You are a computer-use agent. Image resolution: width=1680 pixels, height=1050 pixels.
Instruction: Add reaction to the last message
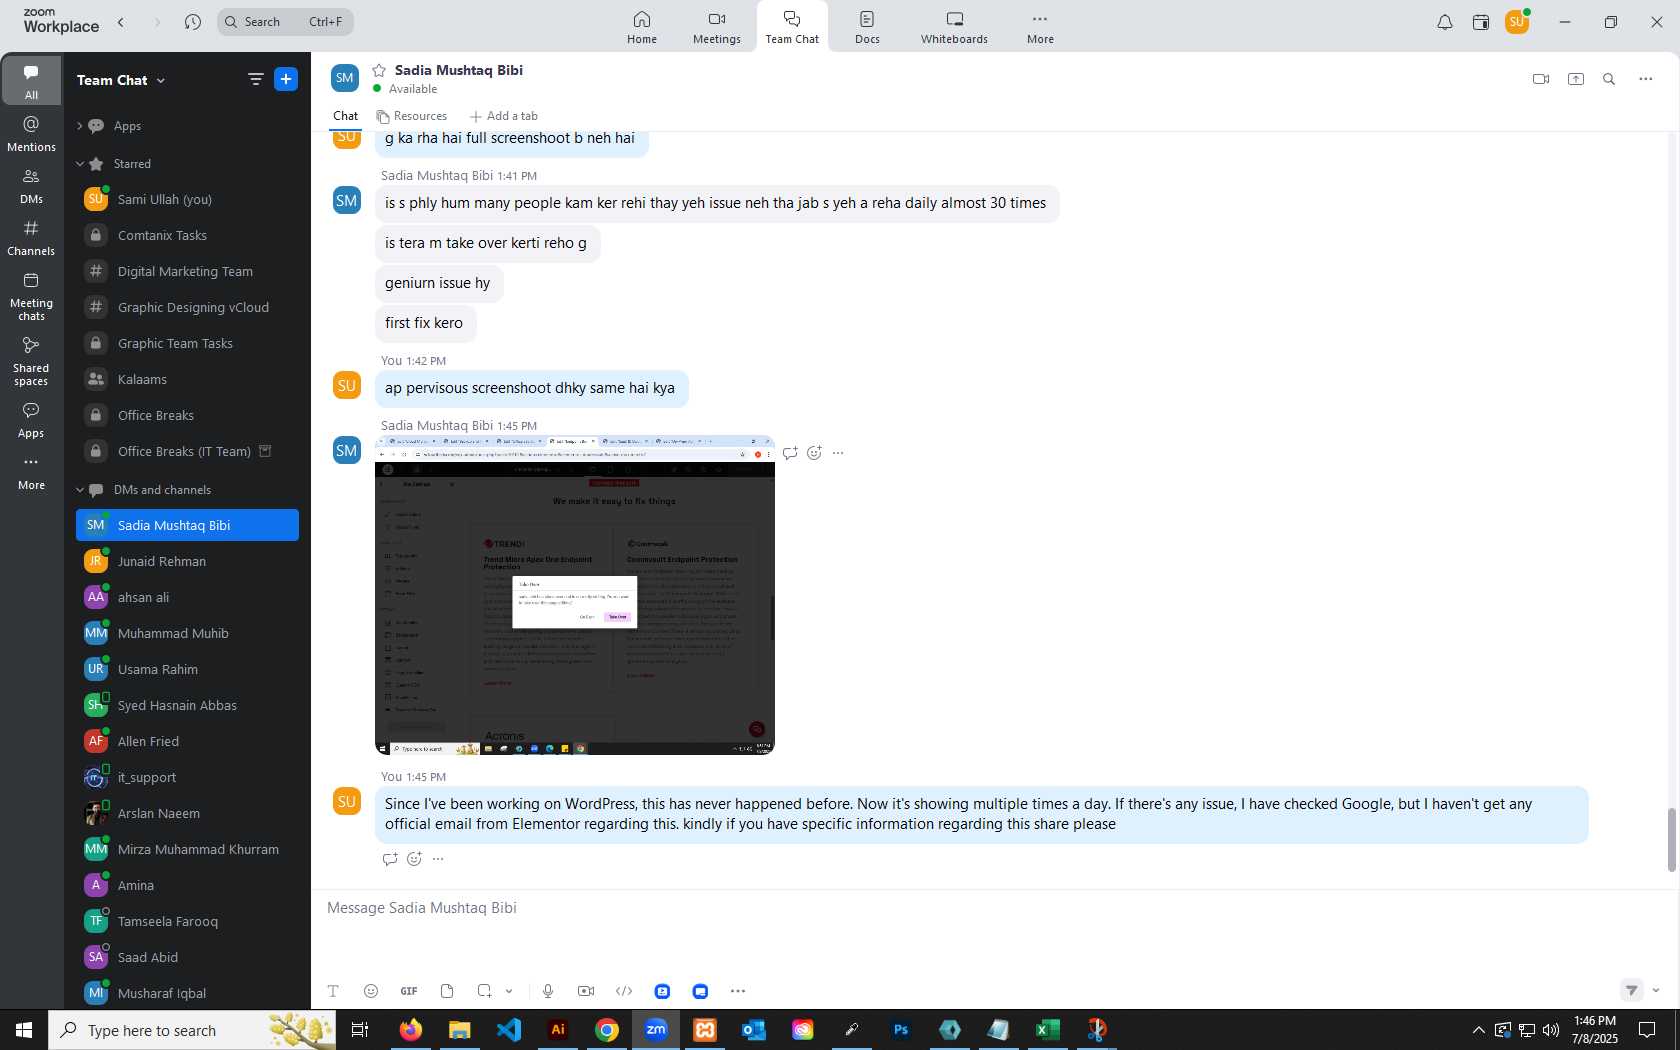414,859
